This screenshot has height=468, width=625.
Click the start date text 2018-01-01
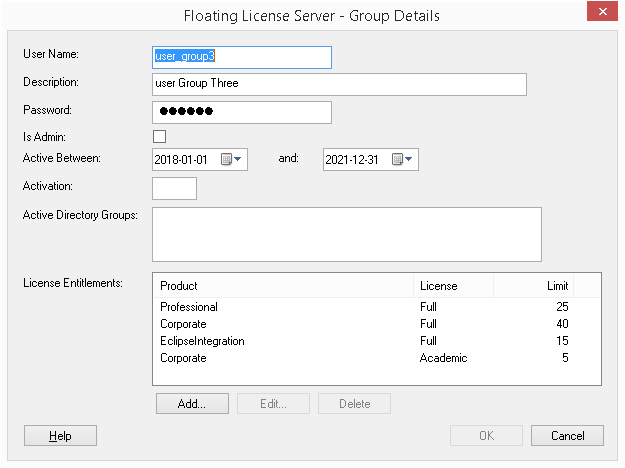184,159
